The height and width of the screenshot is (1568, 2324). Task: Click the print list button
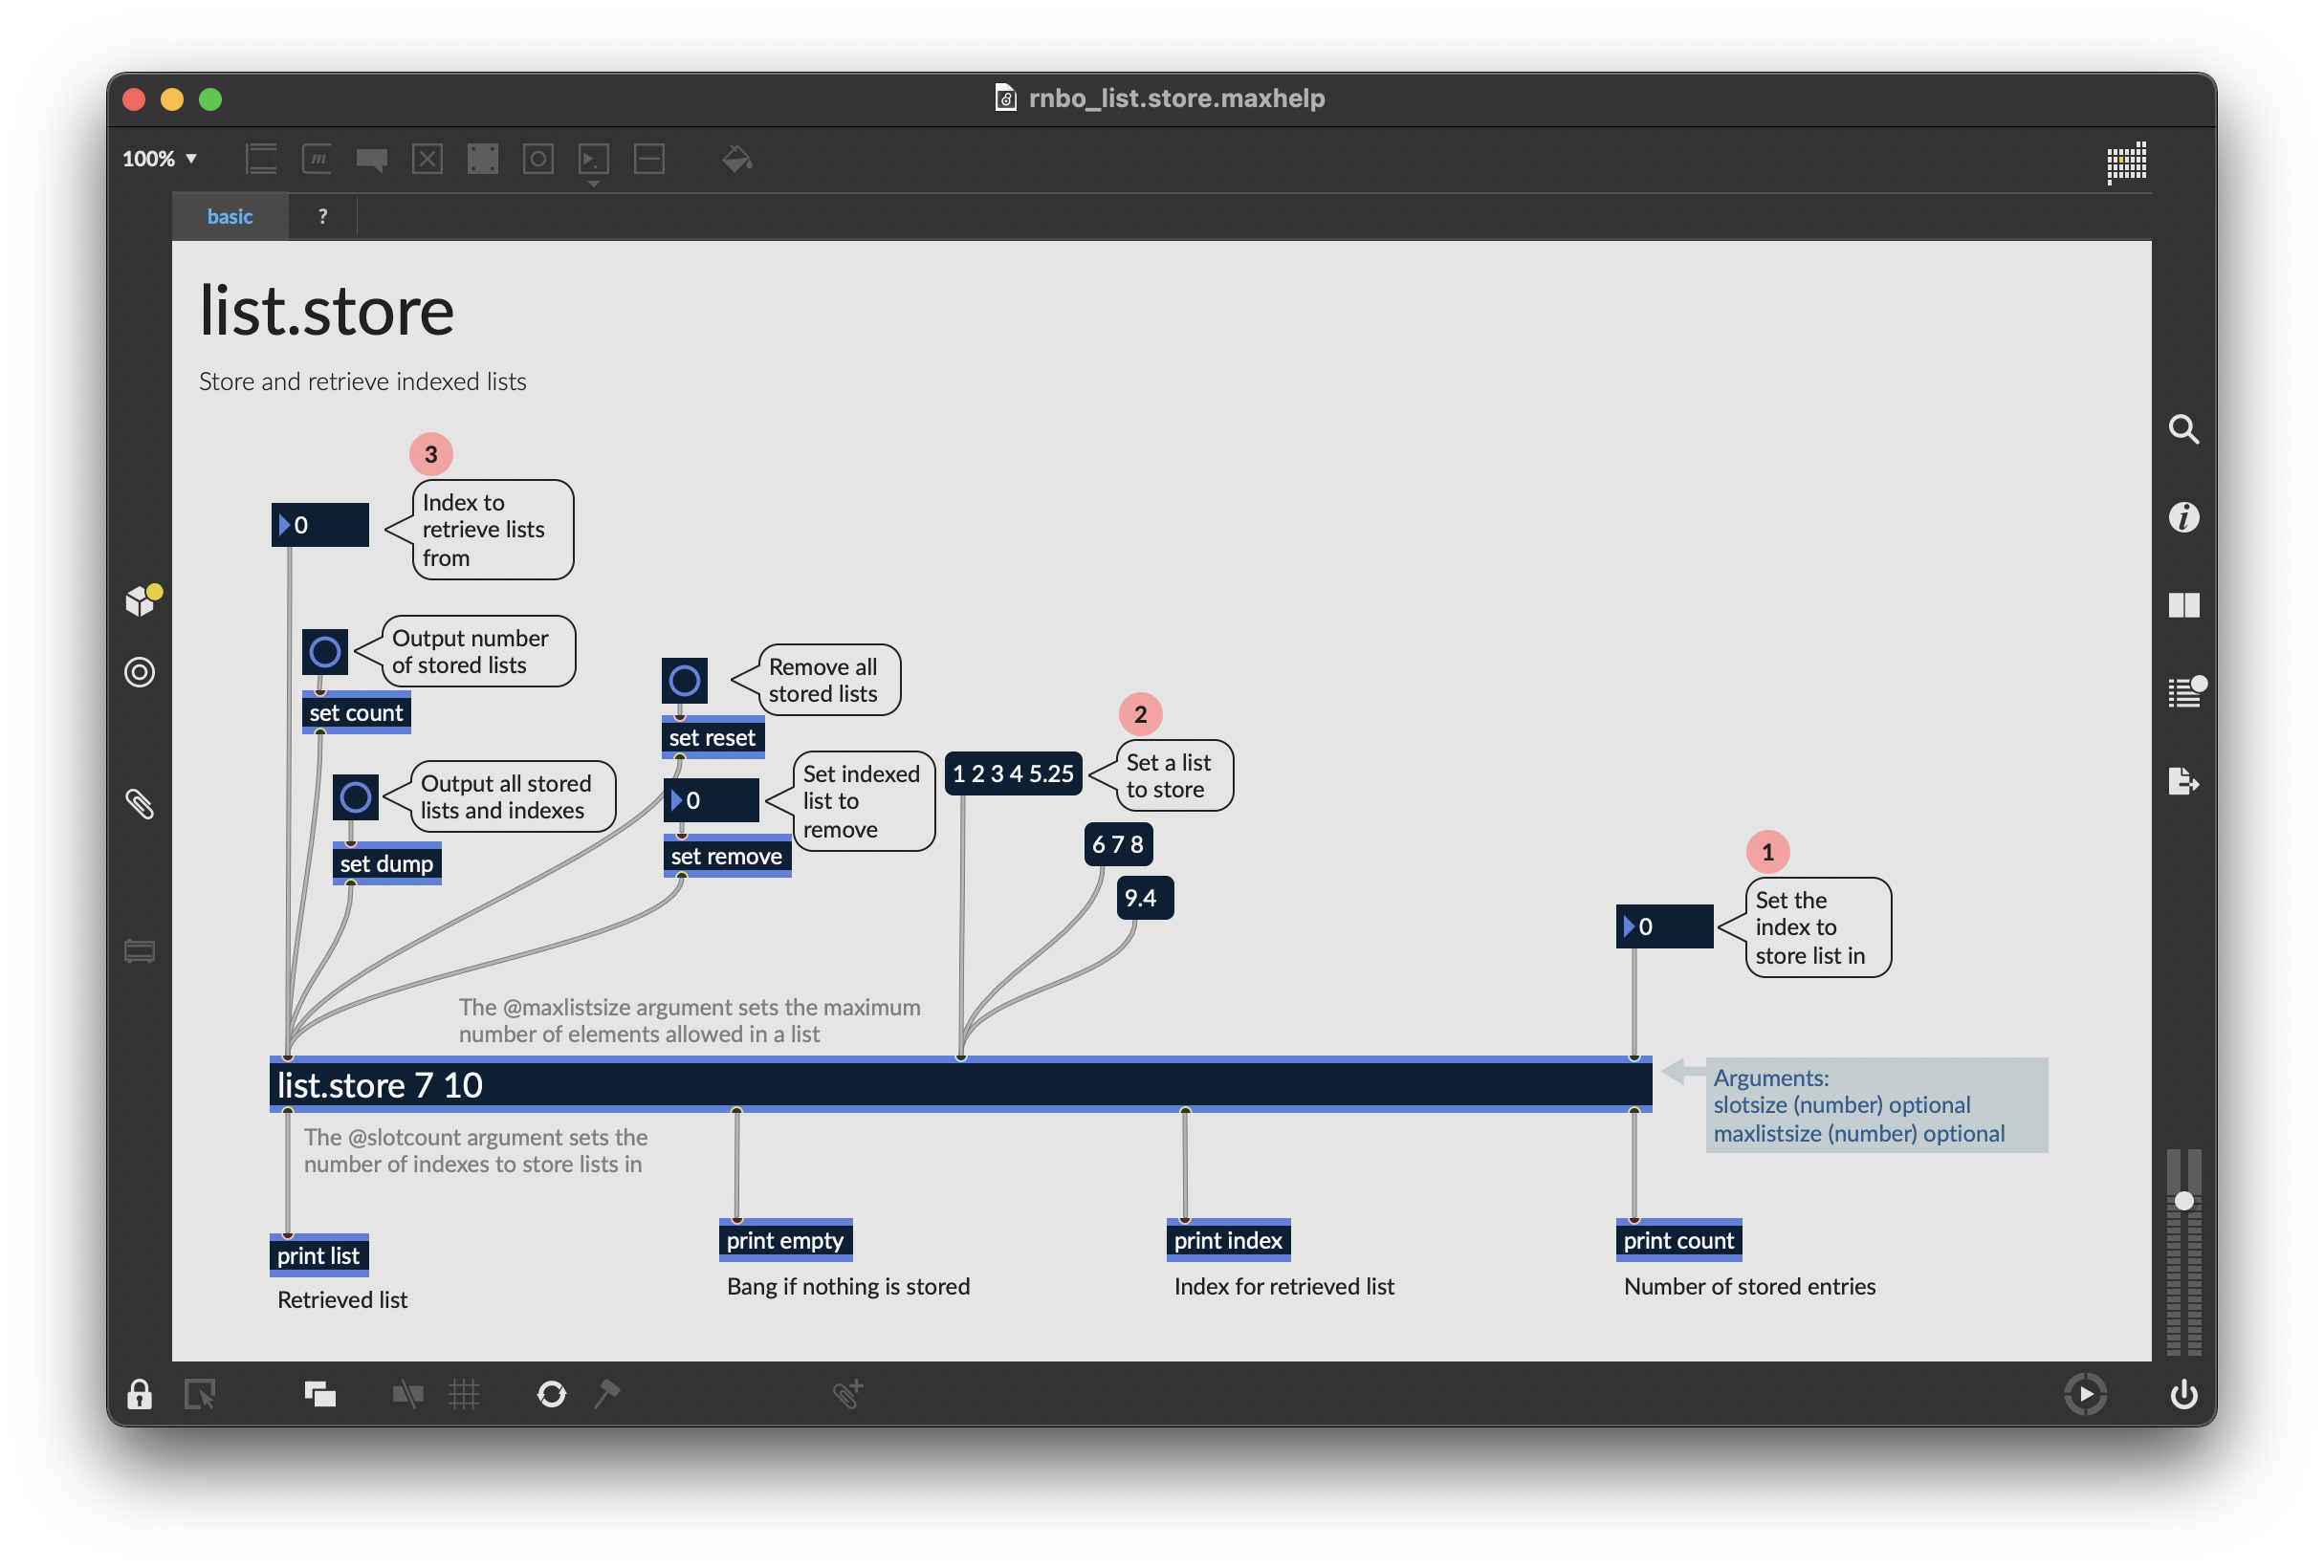[315, 1253]
